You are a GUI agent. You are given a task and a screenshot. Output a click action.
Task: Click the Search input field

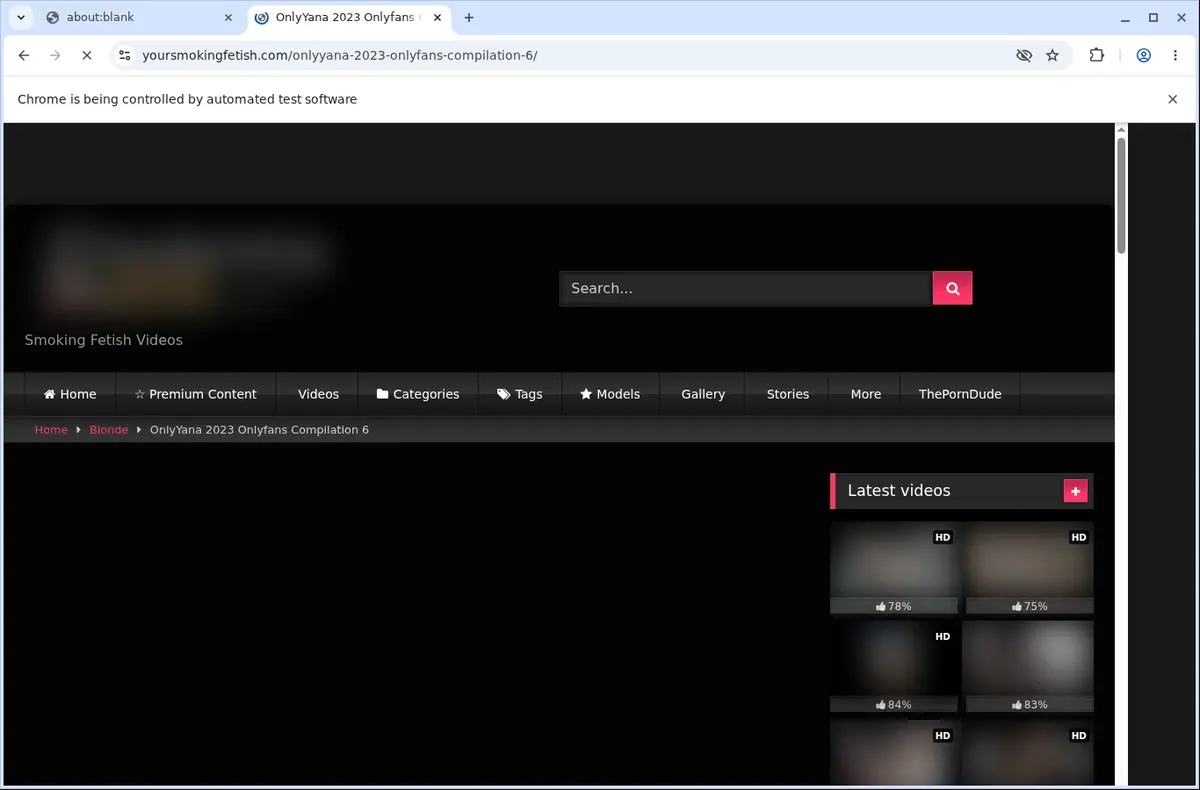click(746, 288)
